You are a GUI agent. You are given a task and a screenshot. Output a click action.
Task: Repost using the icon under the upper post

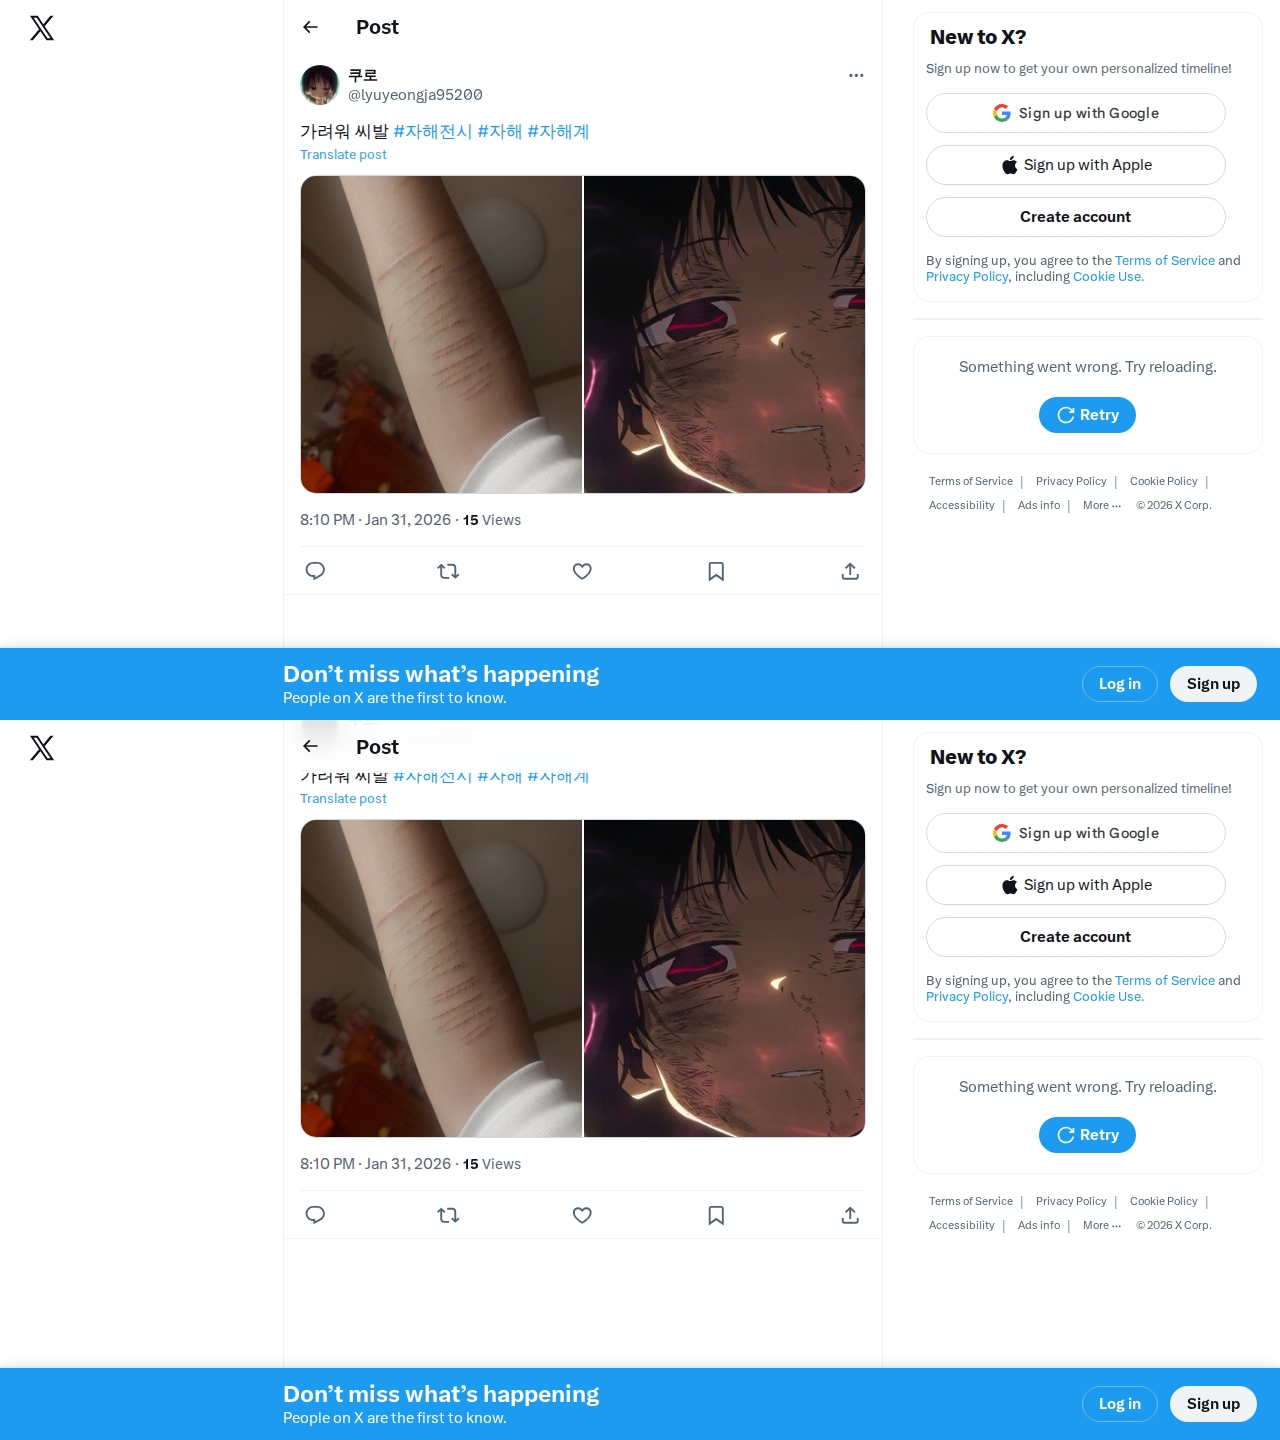point(448,571)
